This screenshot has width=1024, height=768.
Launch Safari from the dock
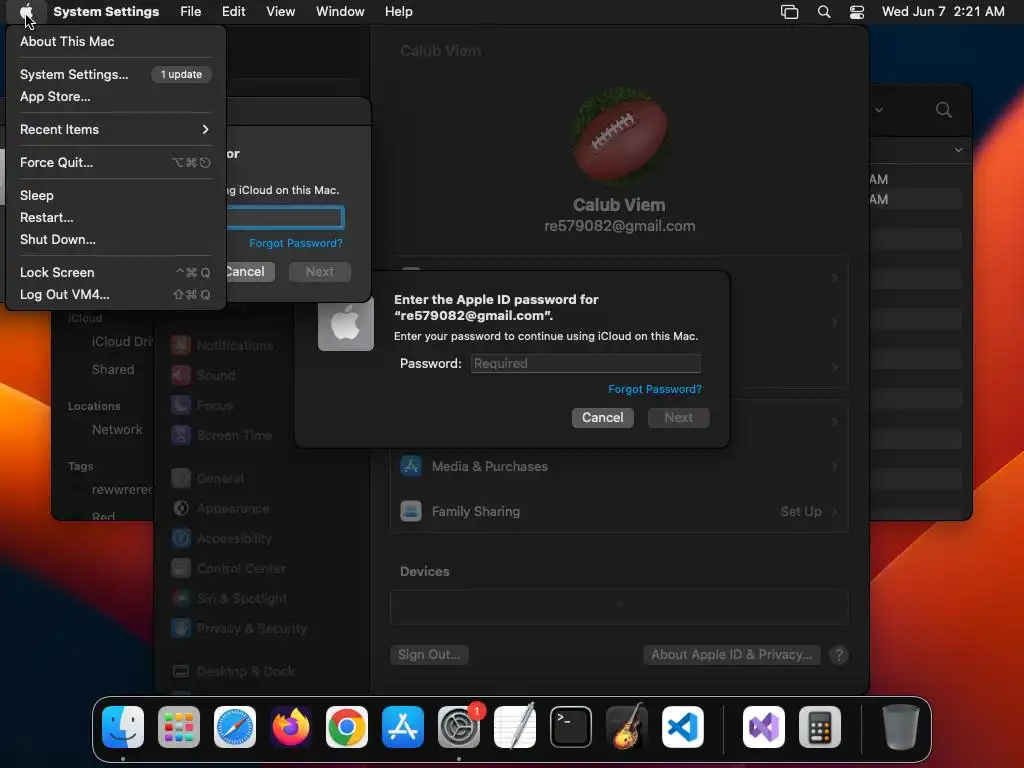click(x=235, y=727)
